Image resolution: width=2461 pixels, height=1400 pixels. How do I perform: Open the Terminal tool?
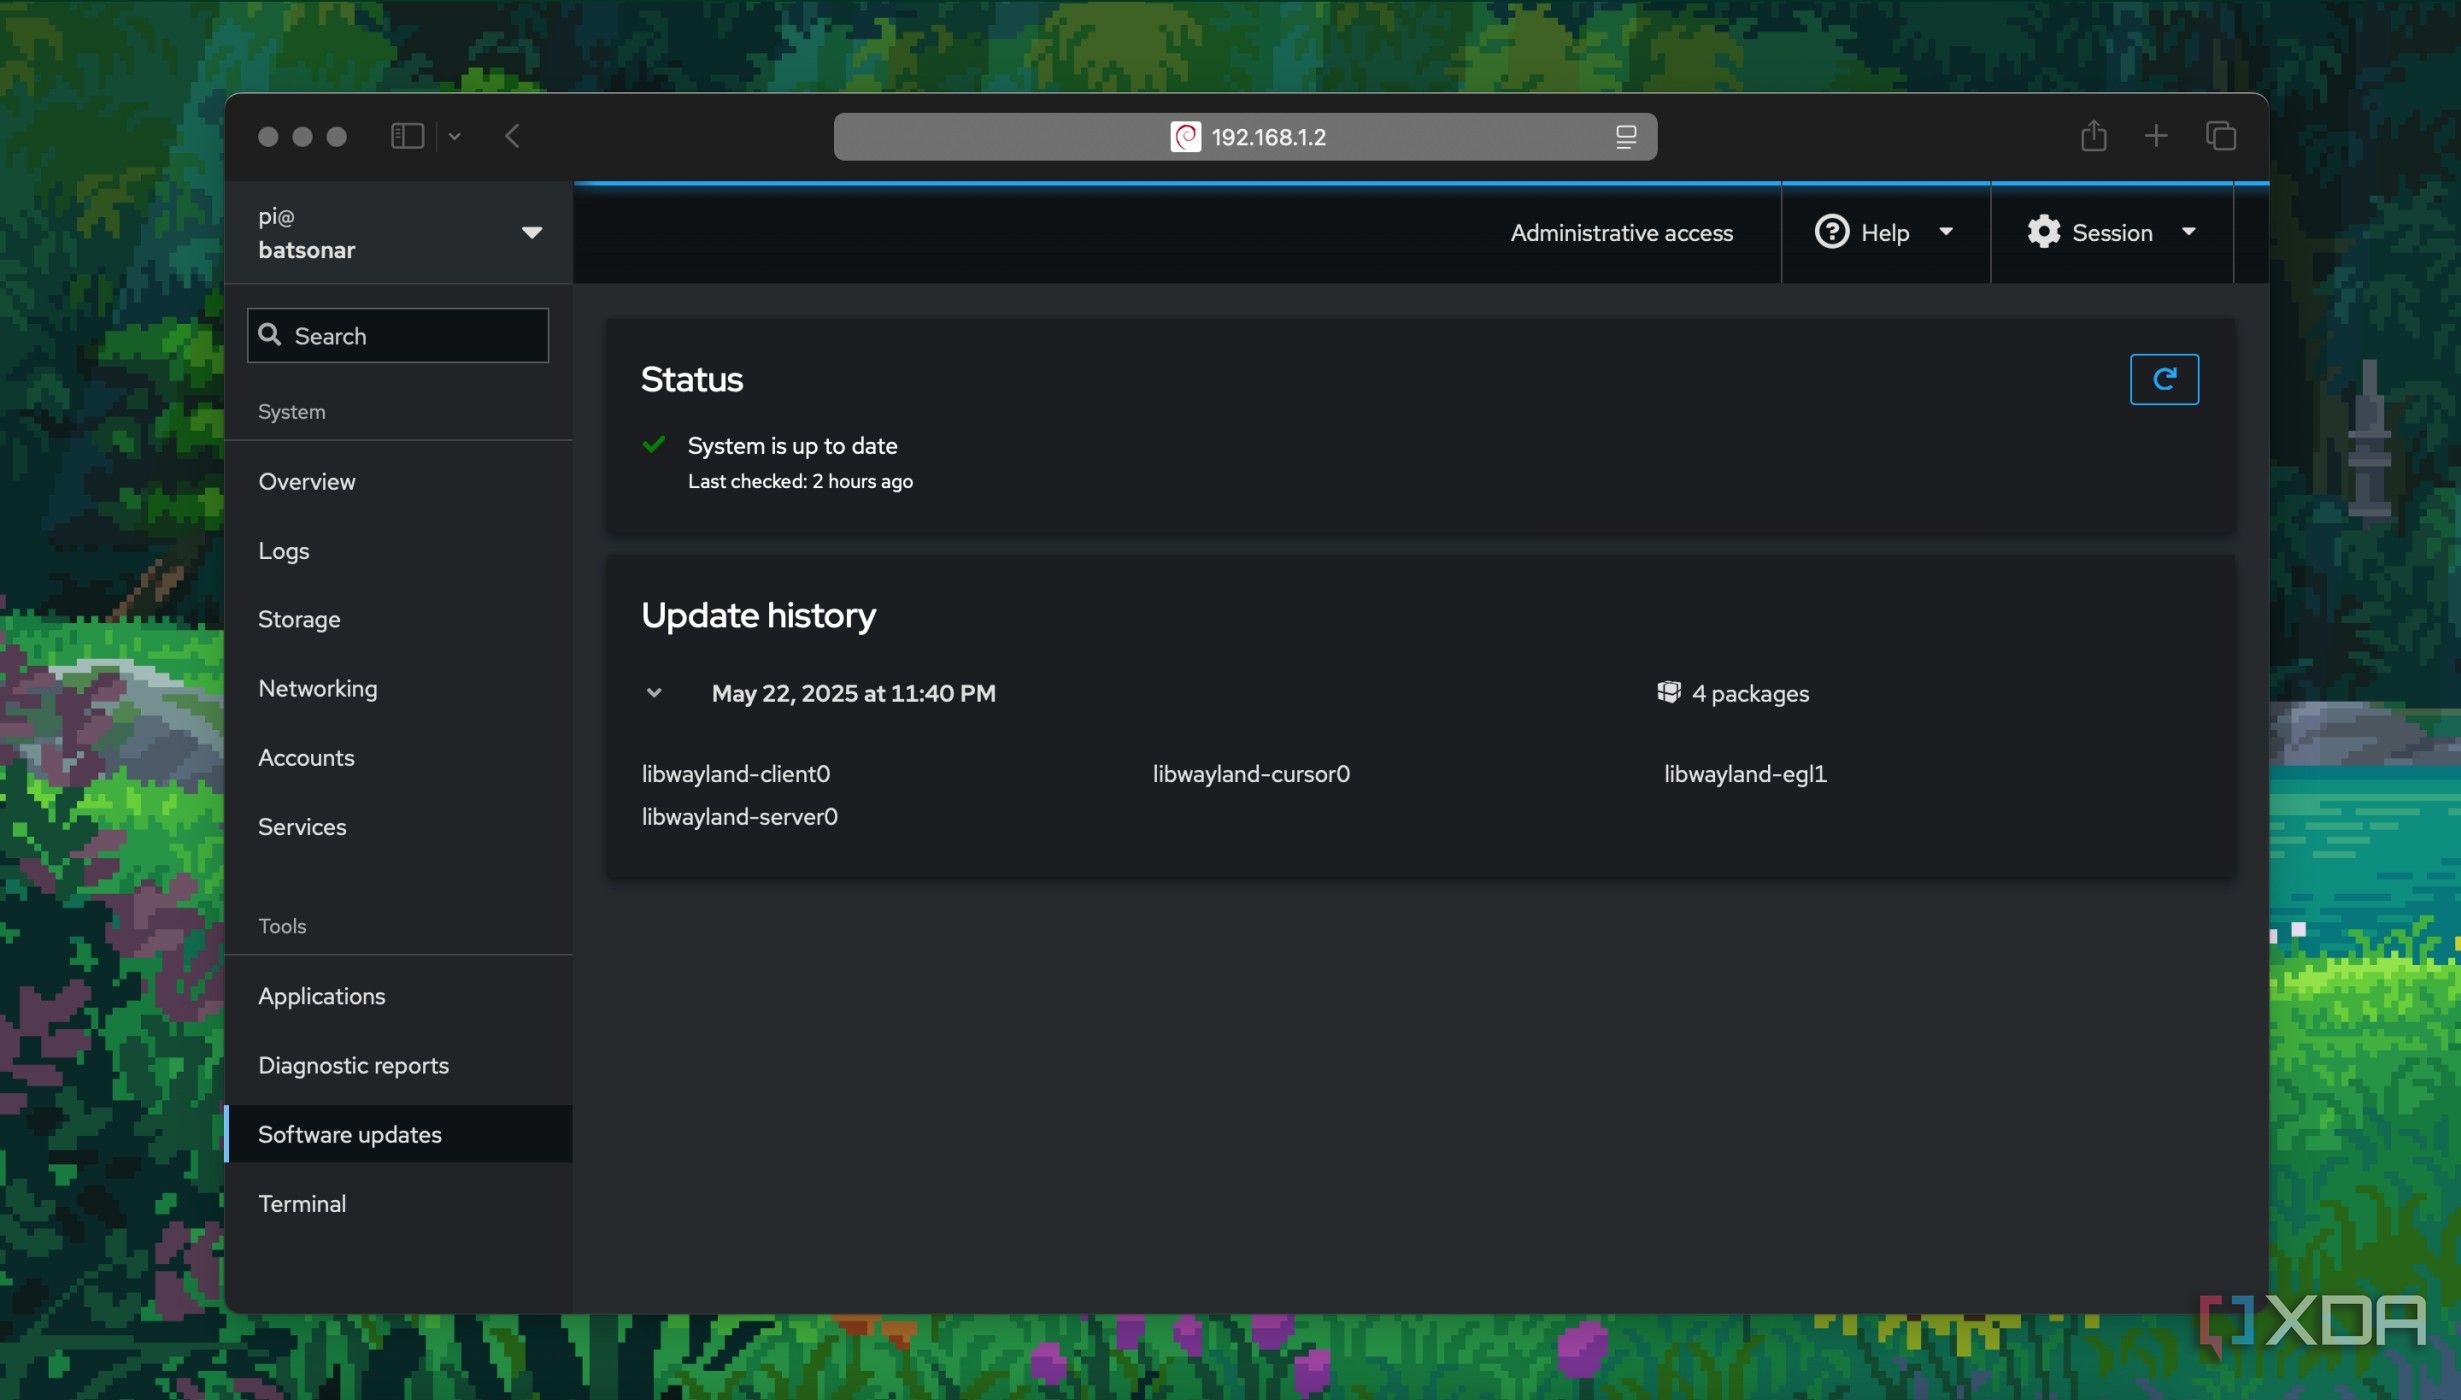coord(399,1204)
